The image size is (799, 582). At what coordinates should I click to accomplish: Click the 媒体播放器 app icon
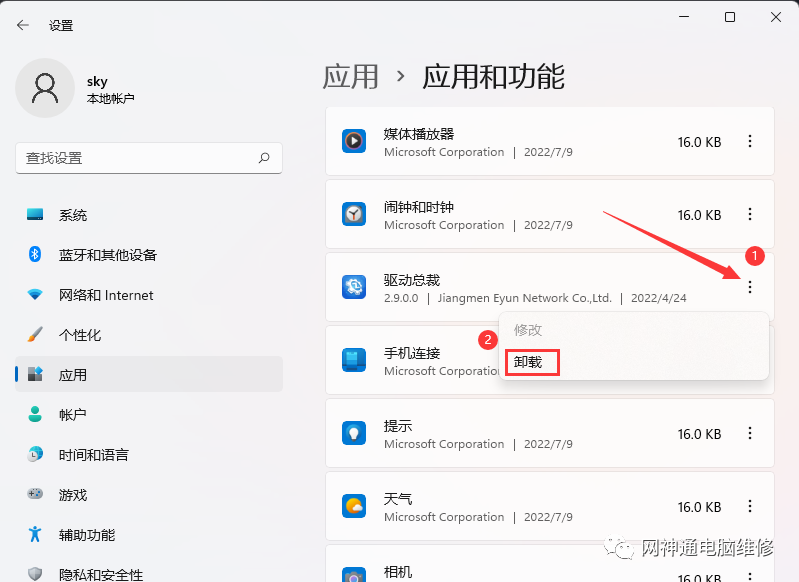pos(354,141)
